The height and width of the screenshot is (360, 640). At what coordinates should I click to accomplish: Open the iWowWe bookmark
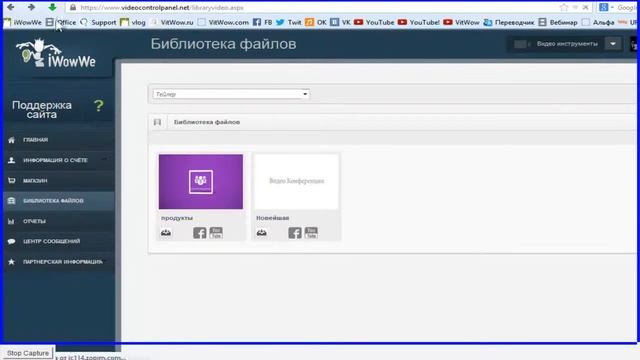23,22
